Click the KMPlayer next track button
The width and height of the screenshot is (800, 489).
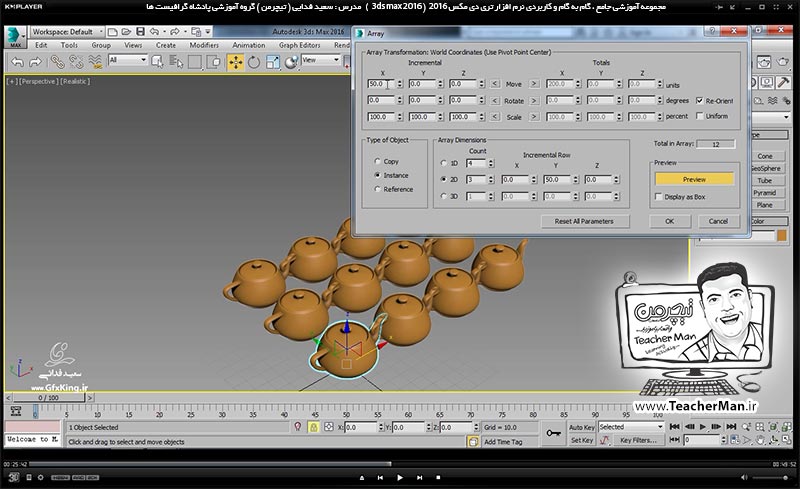coord(419,478)
